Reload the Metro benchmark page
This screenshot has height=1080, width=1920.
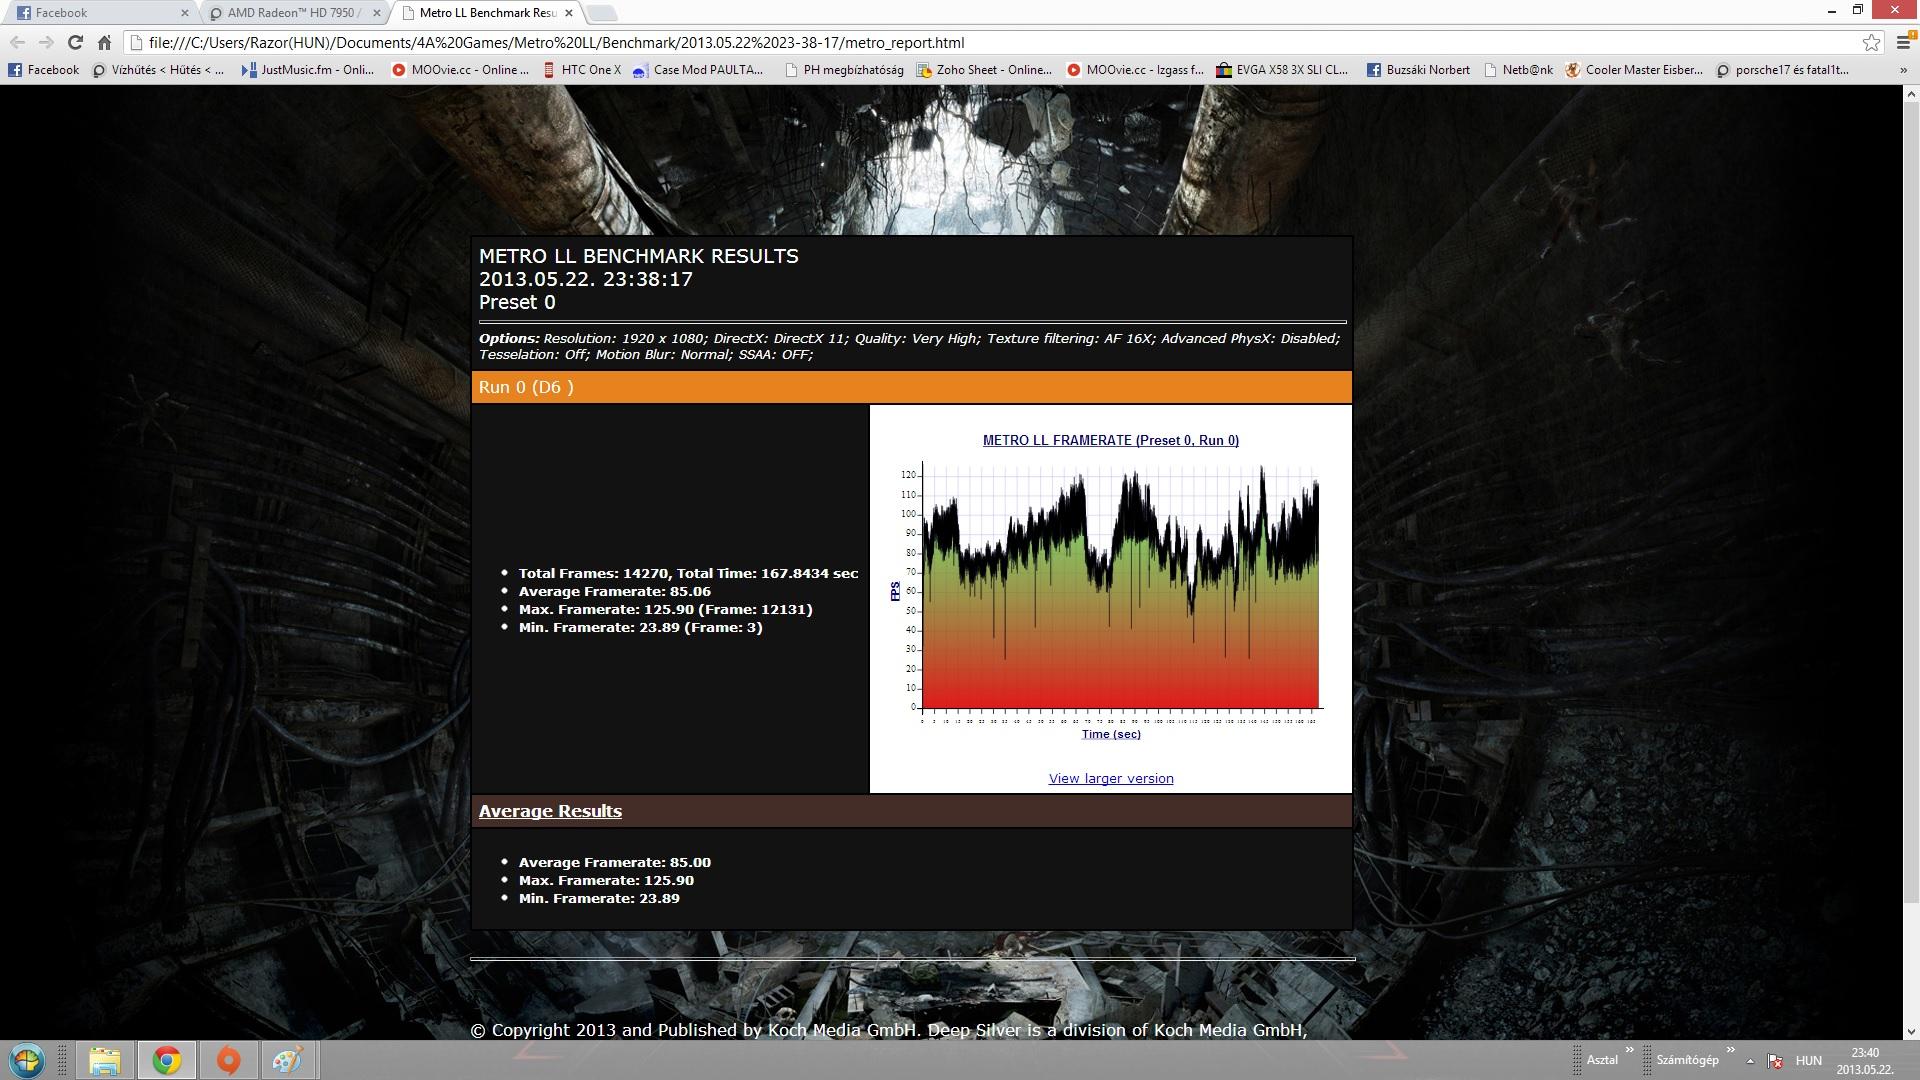tap(75, 42)
